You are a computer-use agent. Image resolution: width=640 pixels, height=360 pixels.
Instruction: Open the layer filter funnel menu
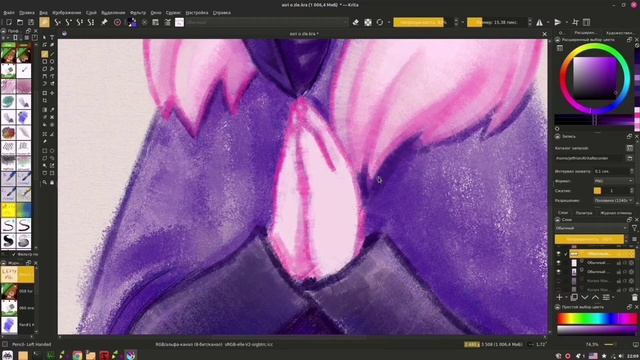(x=634, y=228)
